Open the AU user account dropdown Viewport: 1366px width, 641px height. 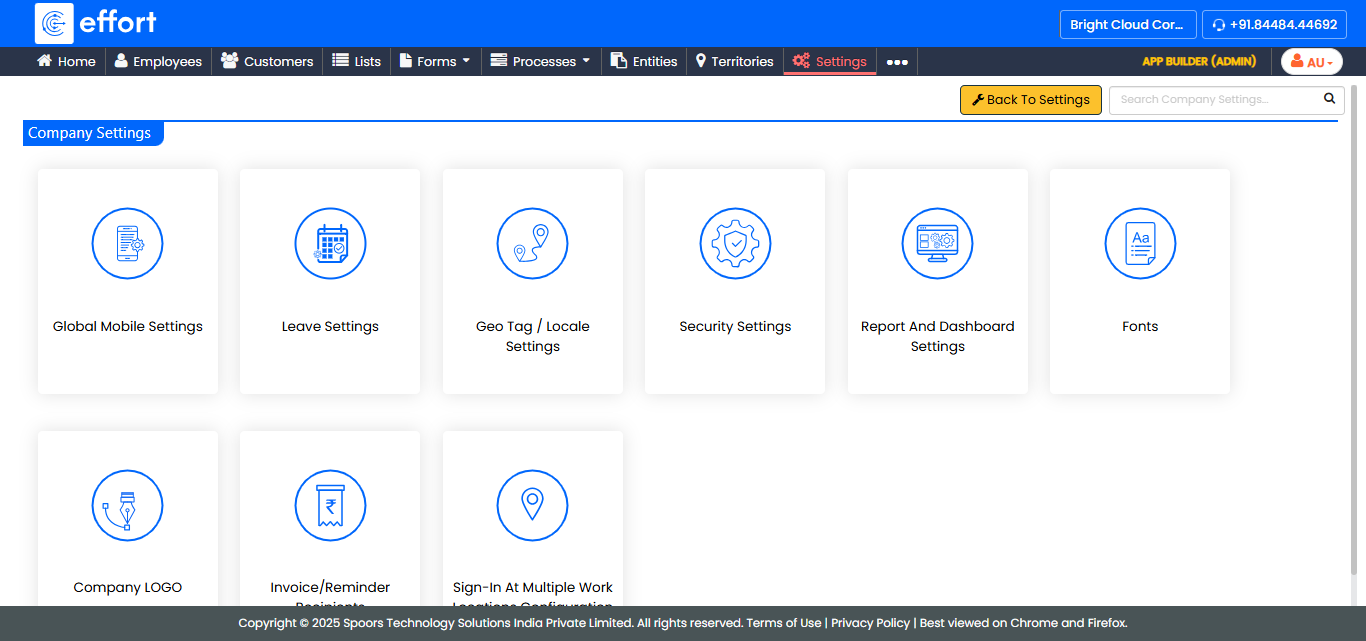click(1311, 62)
